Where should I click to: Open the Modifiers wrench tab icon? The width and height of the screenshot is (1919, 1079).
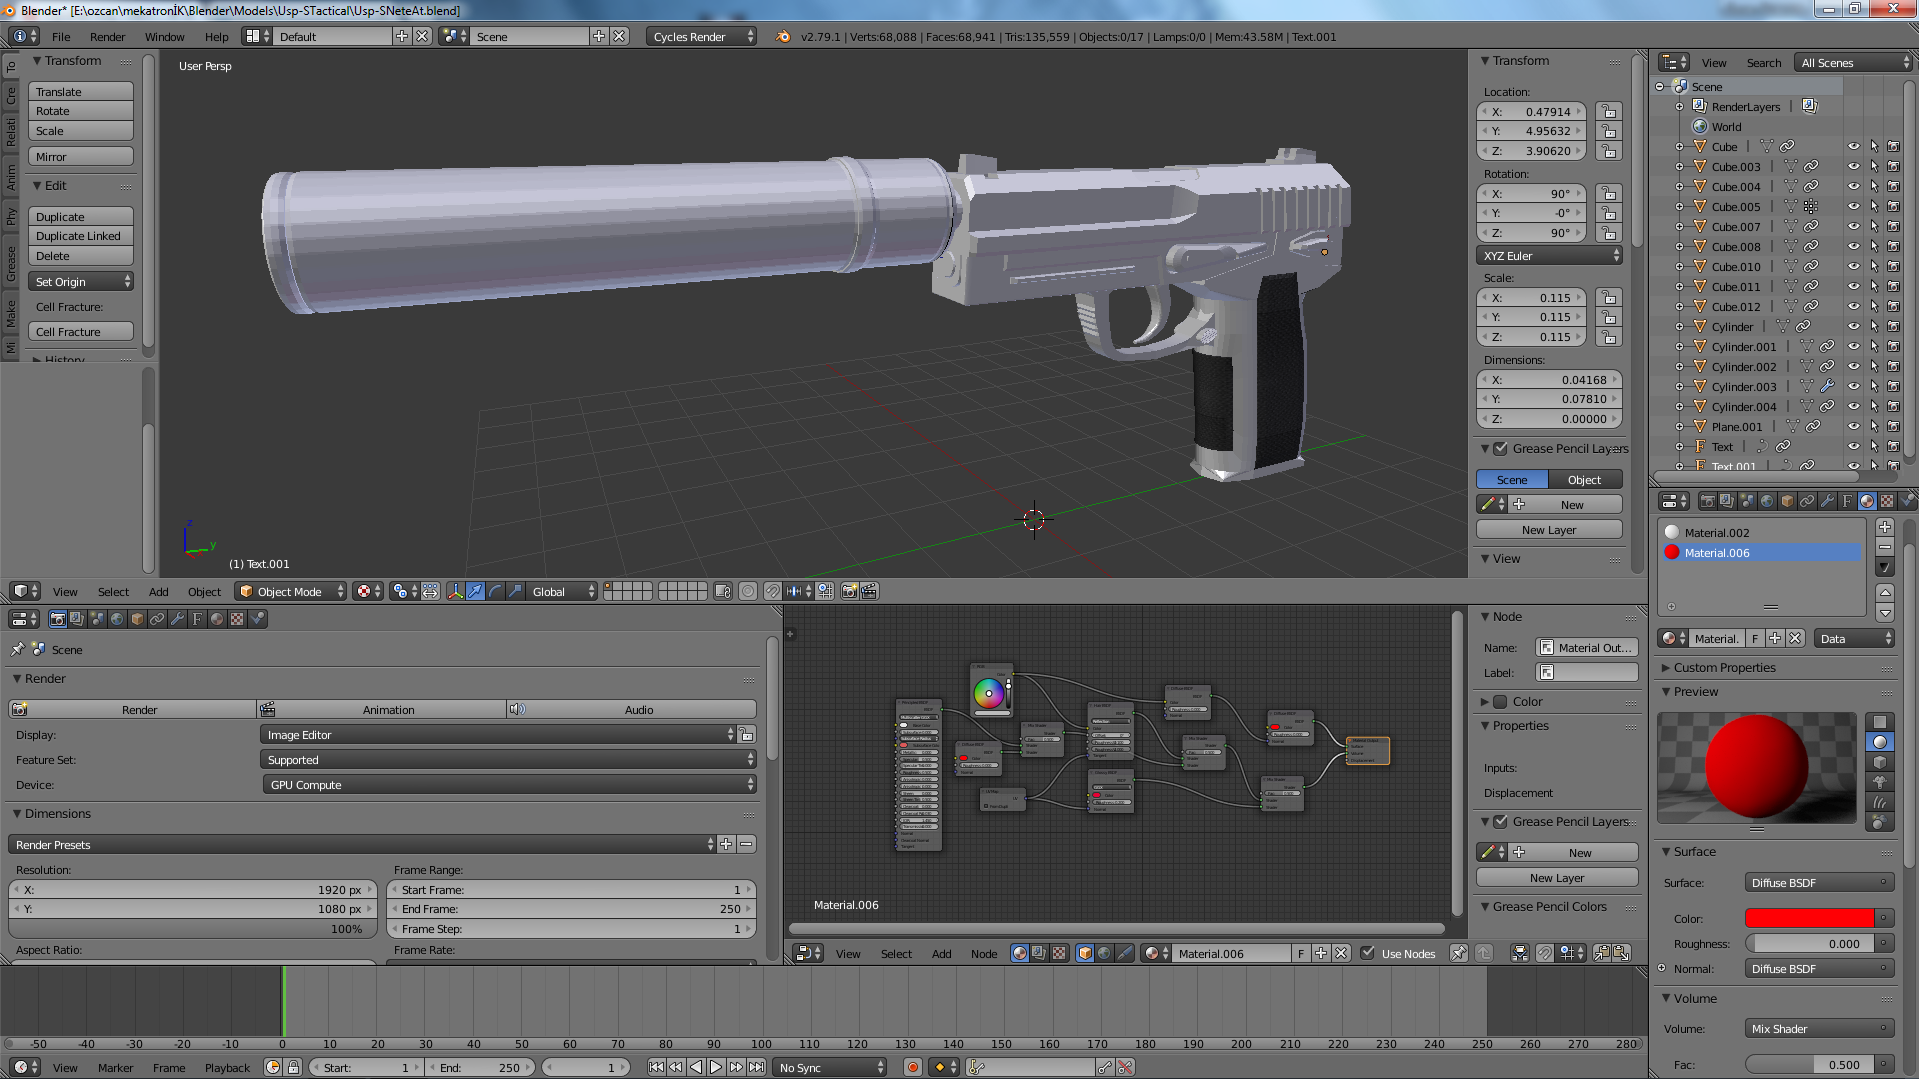click(177, 619)
